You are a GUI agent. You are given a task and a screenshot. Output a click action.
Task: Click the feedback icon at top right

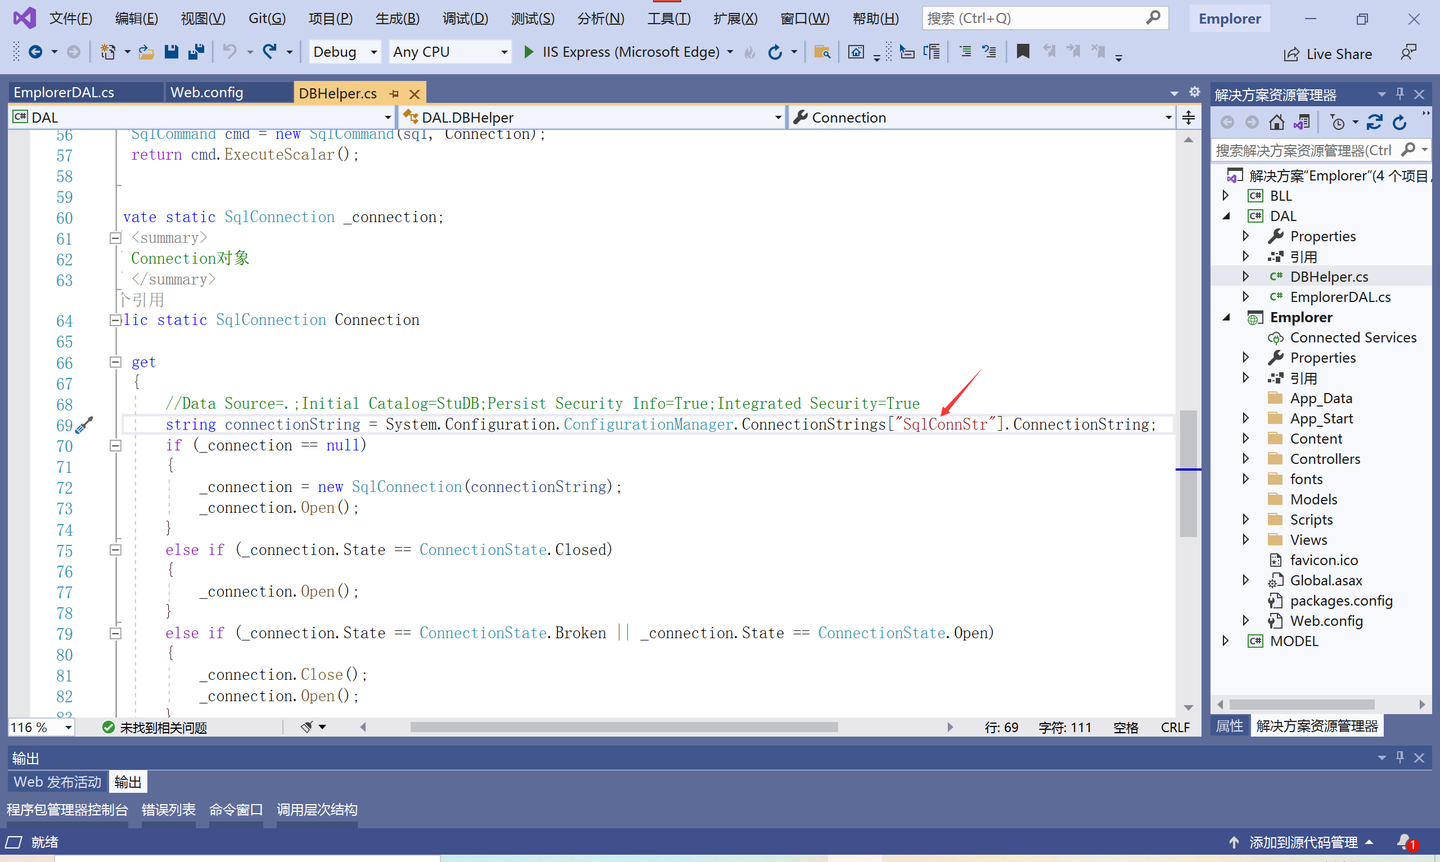point(1409,52)
